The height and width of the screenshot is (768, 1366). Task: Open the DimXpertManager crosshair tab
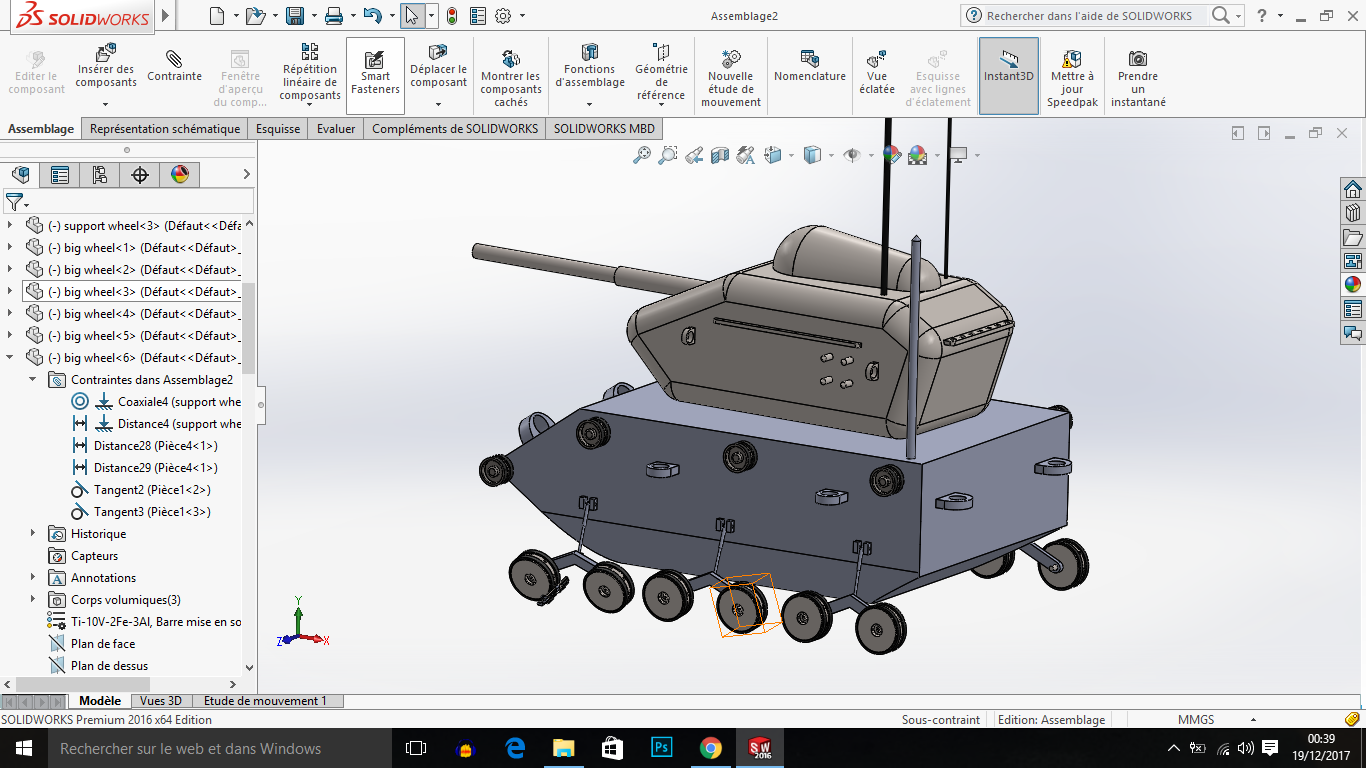[140, 175]
